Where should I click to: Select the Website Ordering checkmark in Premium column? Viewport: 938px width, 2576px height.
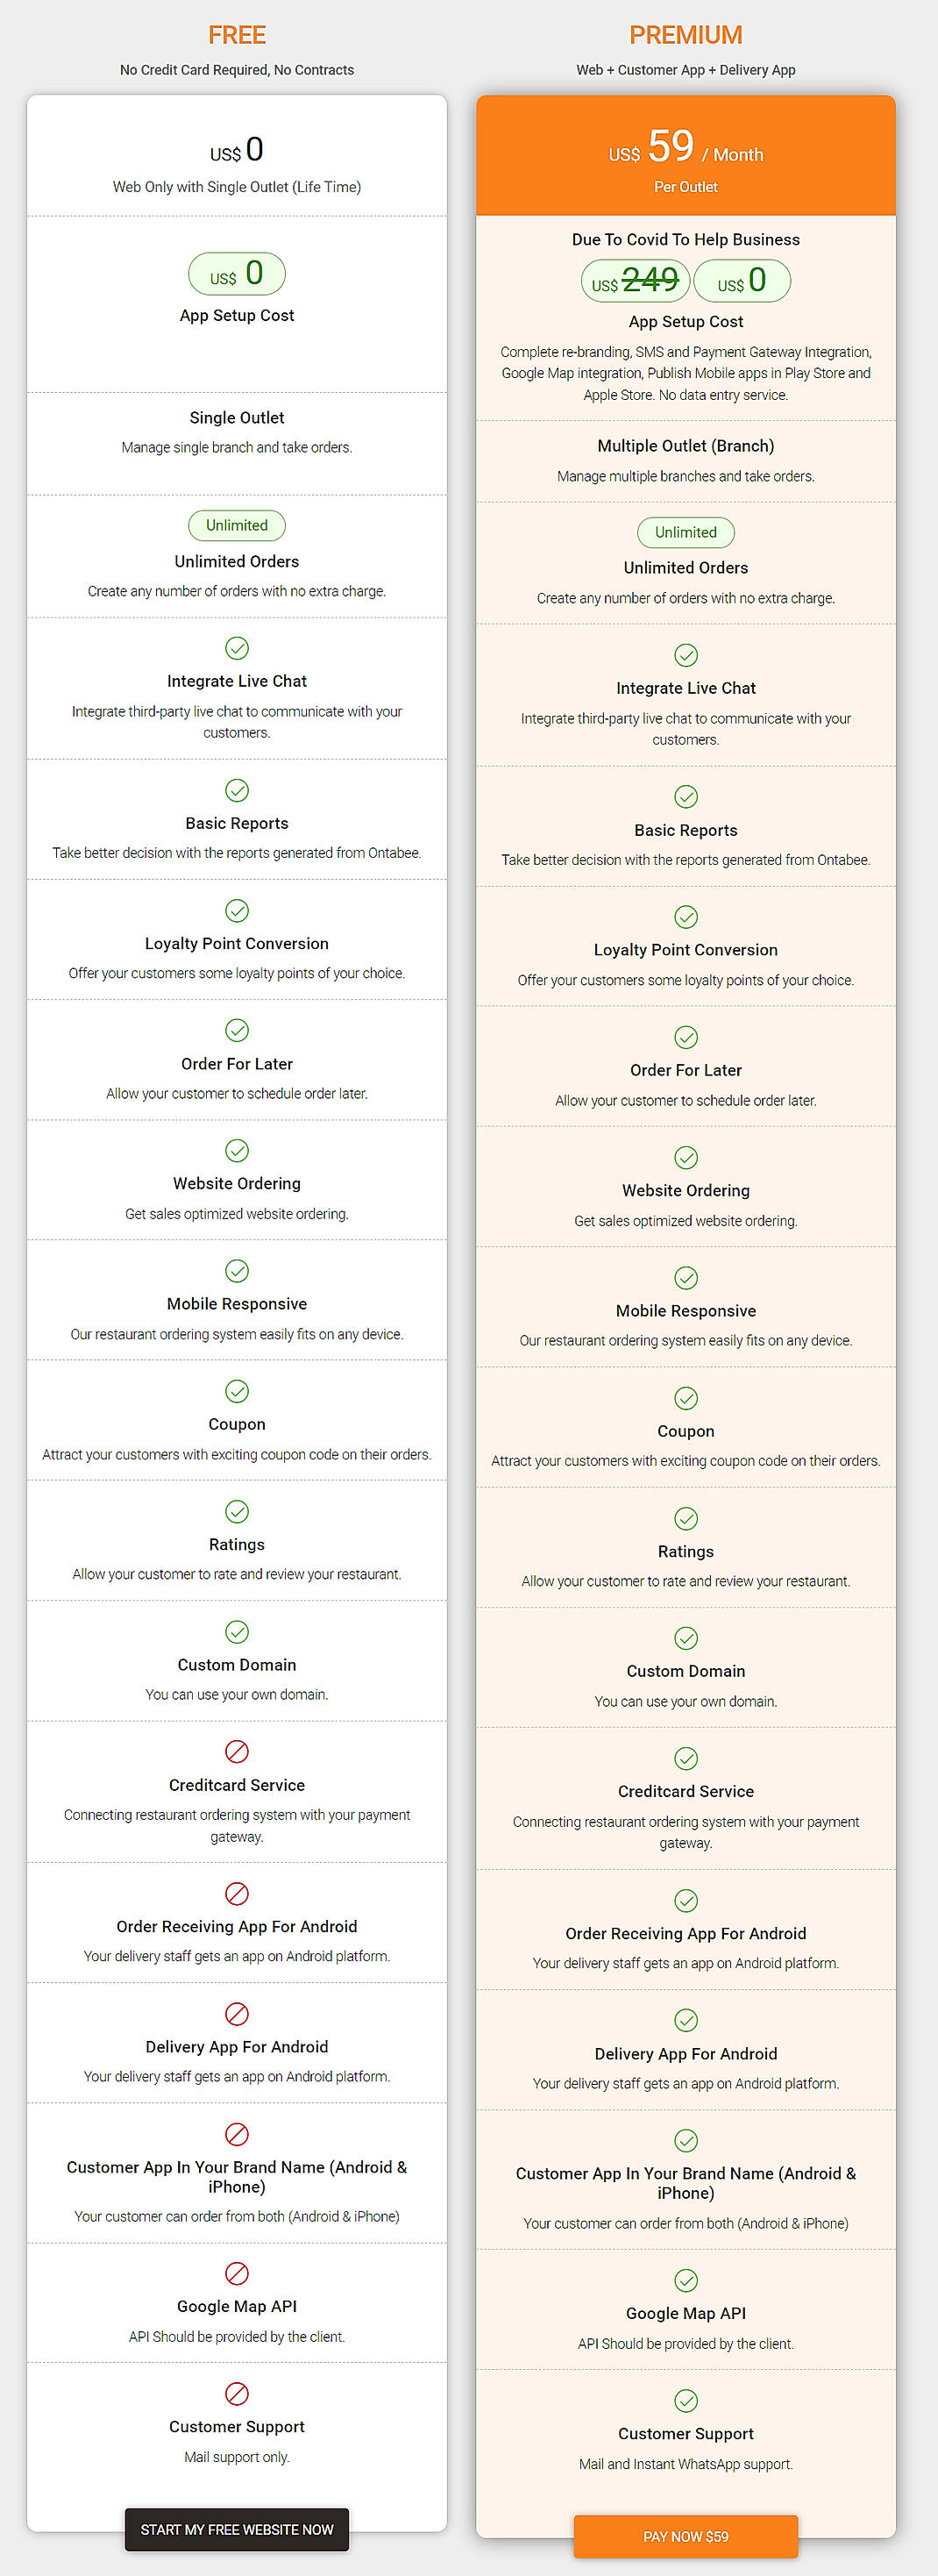tap(686, 1157)
